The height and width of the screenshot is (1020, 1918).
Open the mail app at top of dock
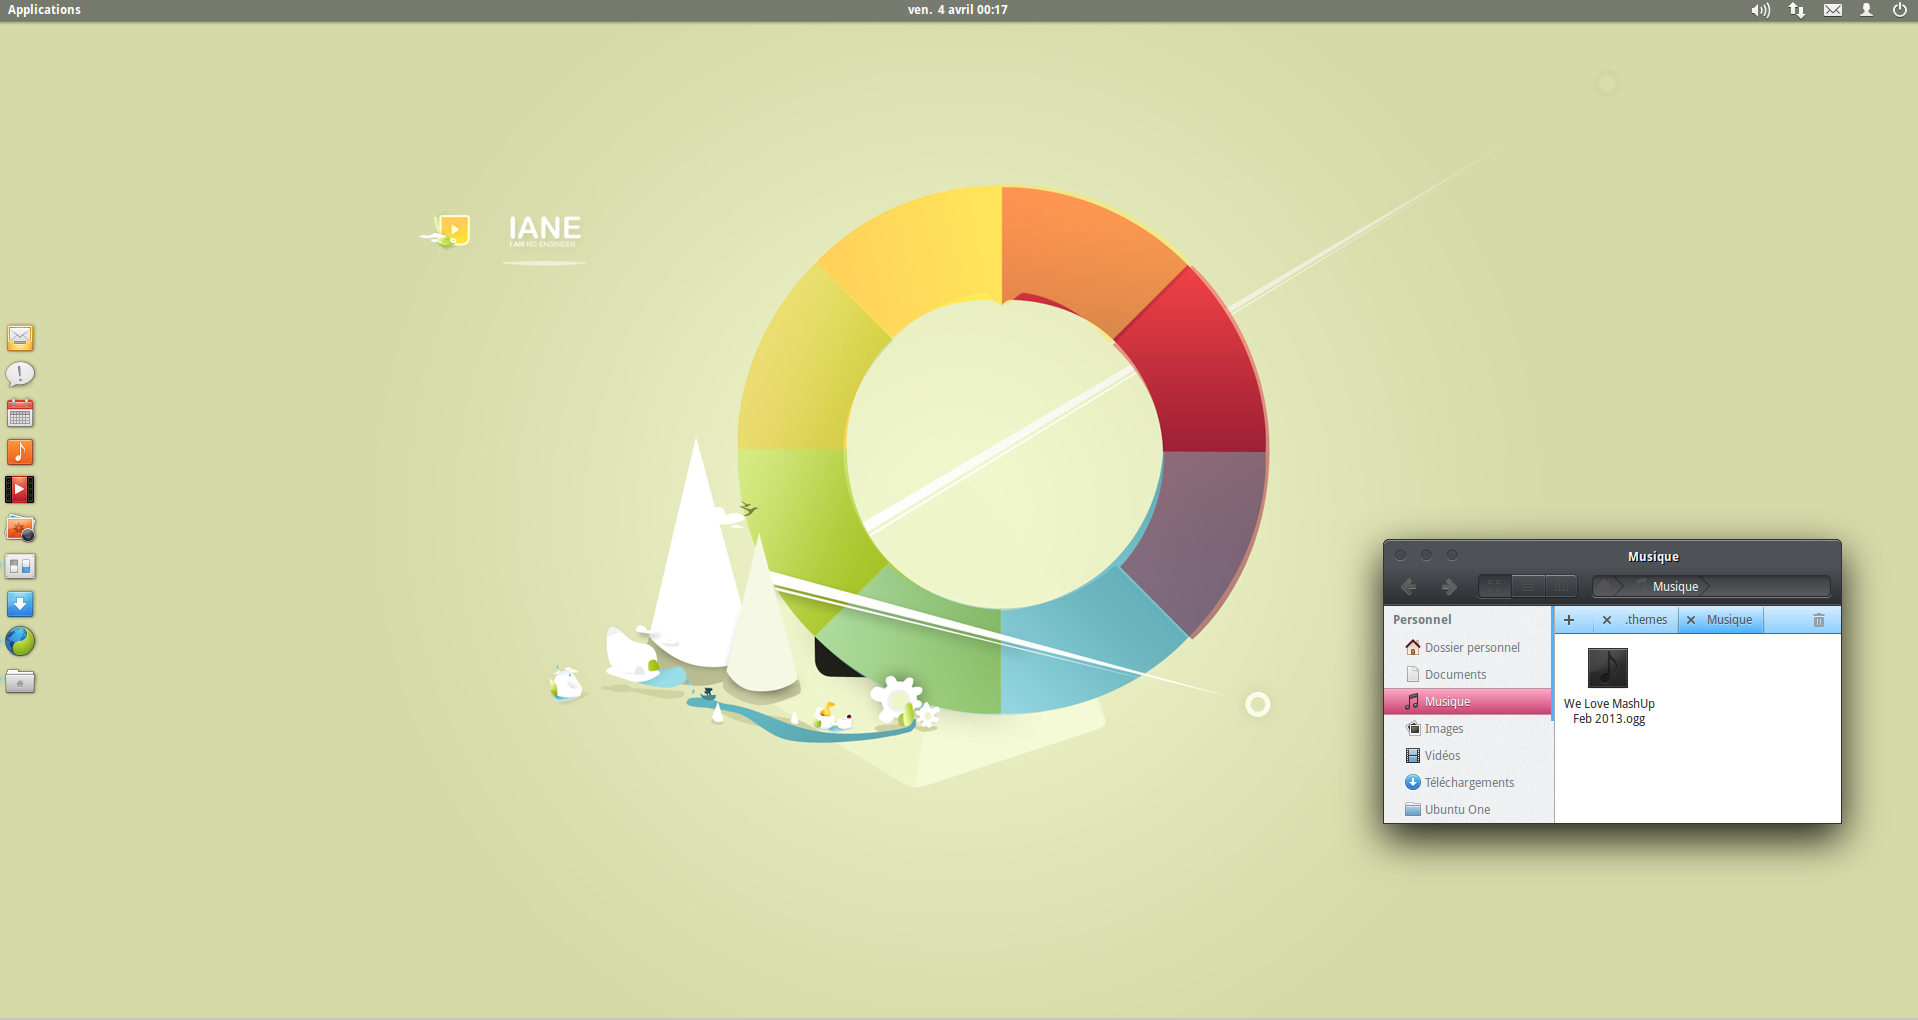[x=20, y=338]
